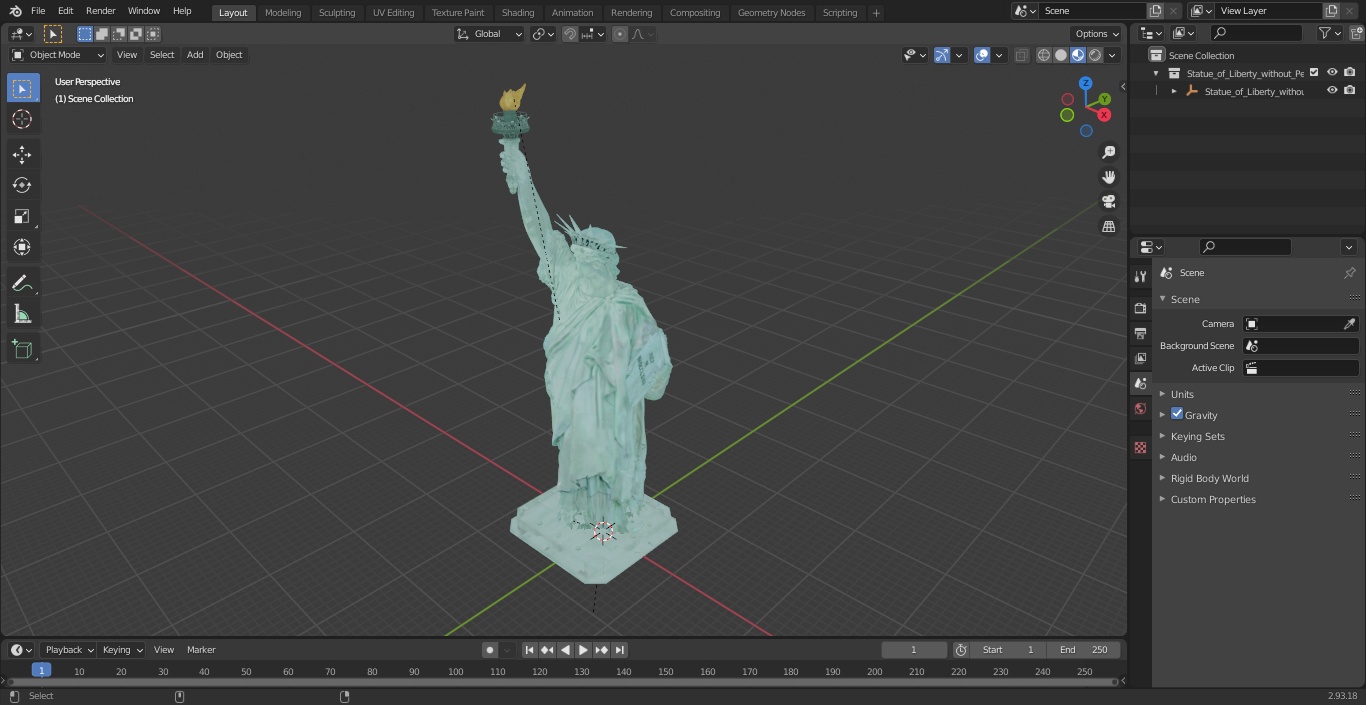Image resolution: width=1366 pixels, height=705 pixels.
Task: Activate the Rotate tool
Action: (22, 185)
